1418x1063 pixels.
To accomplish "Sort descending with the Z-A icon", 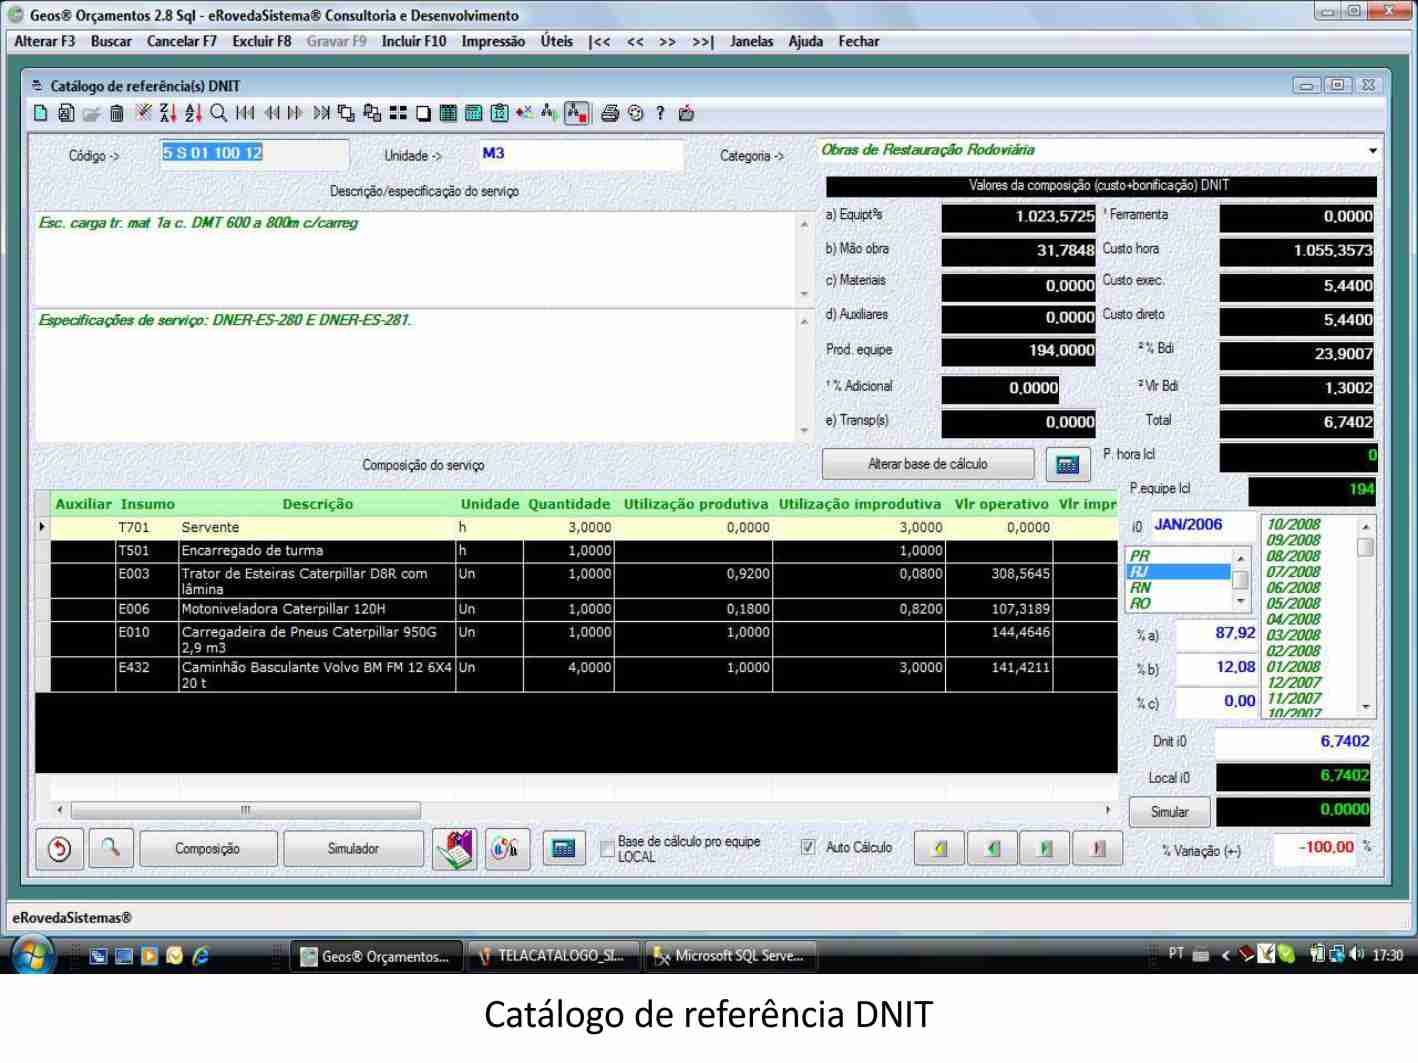I will (168, 113).
